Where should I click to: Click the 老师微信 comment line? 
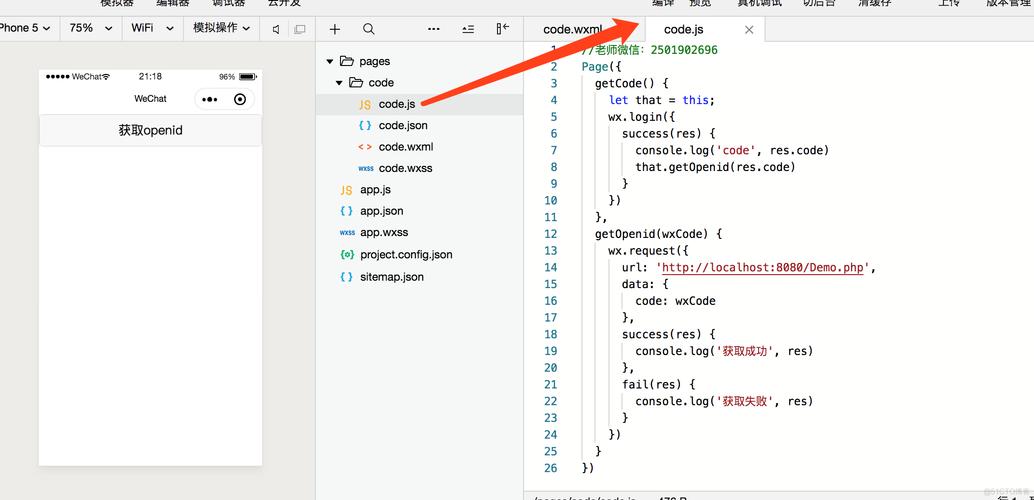coord(650,50)
